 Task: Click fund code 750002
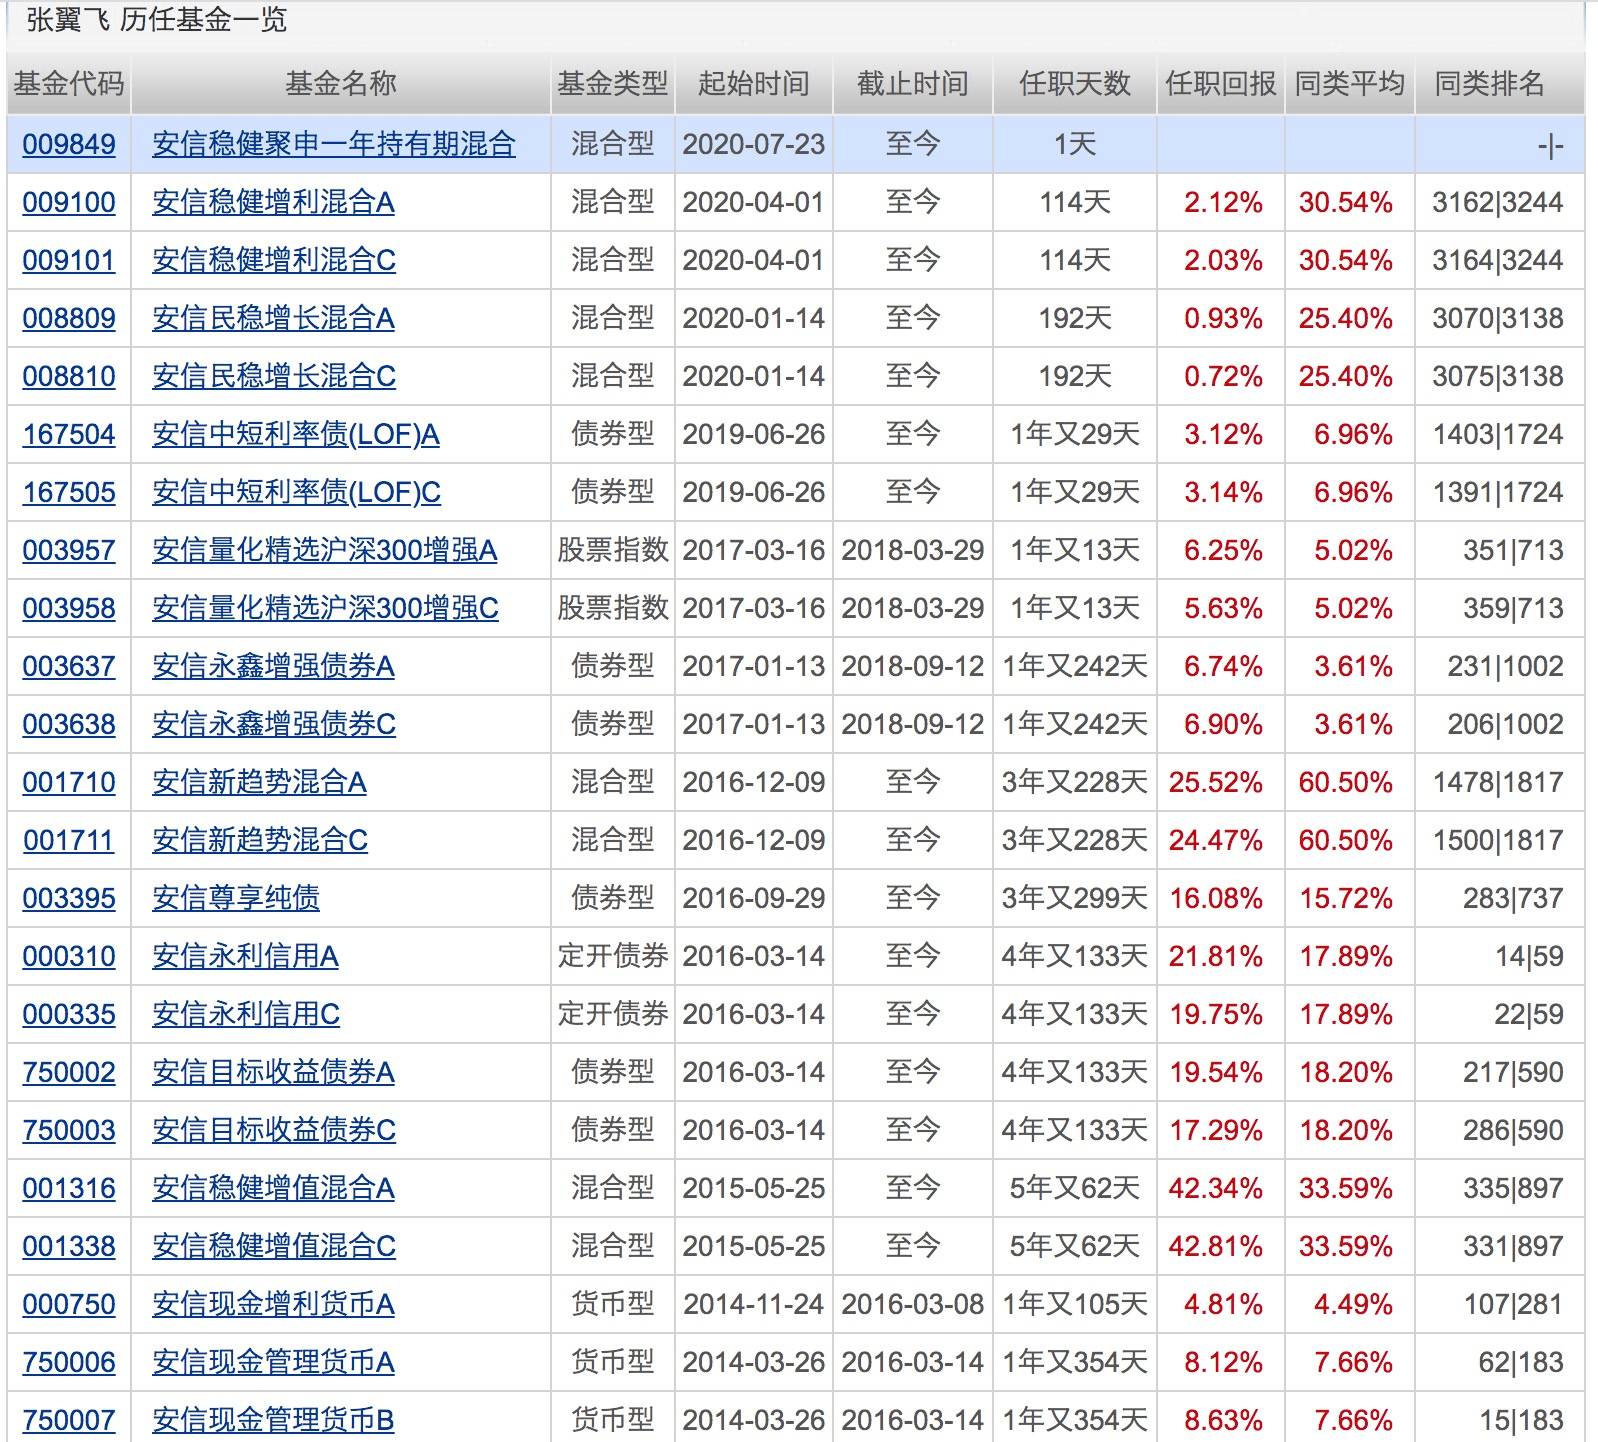[x=69, y=1072]
